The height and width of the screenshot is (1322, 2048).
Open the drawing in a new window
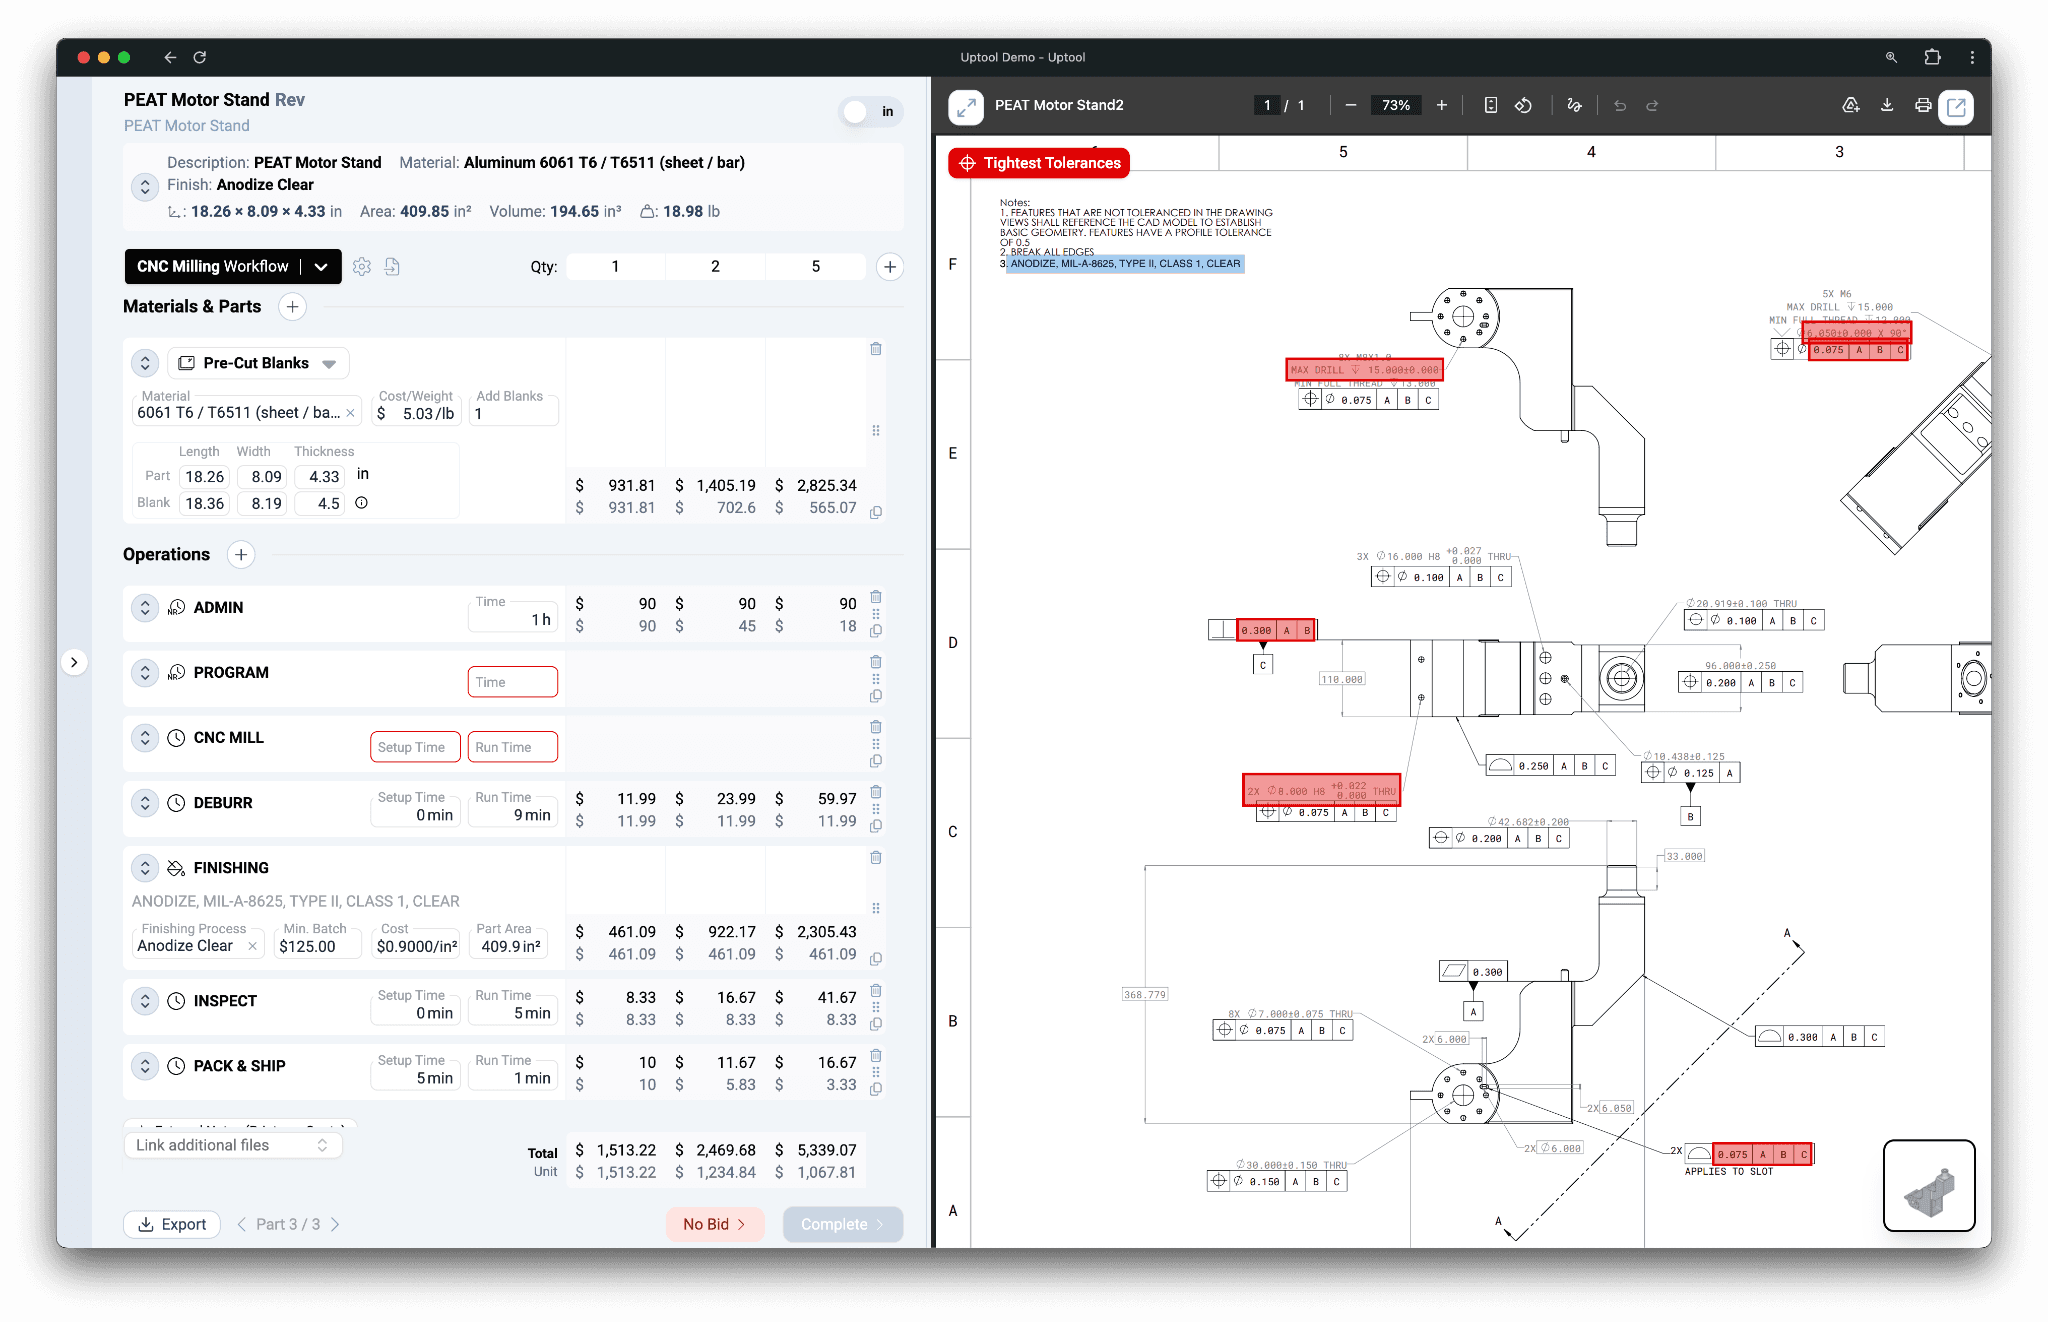click(x=1956, y=106)
